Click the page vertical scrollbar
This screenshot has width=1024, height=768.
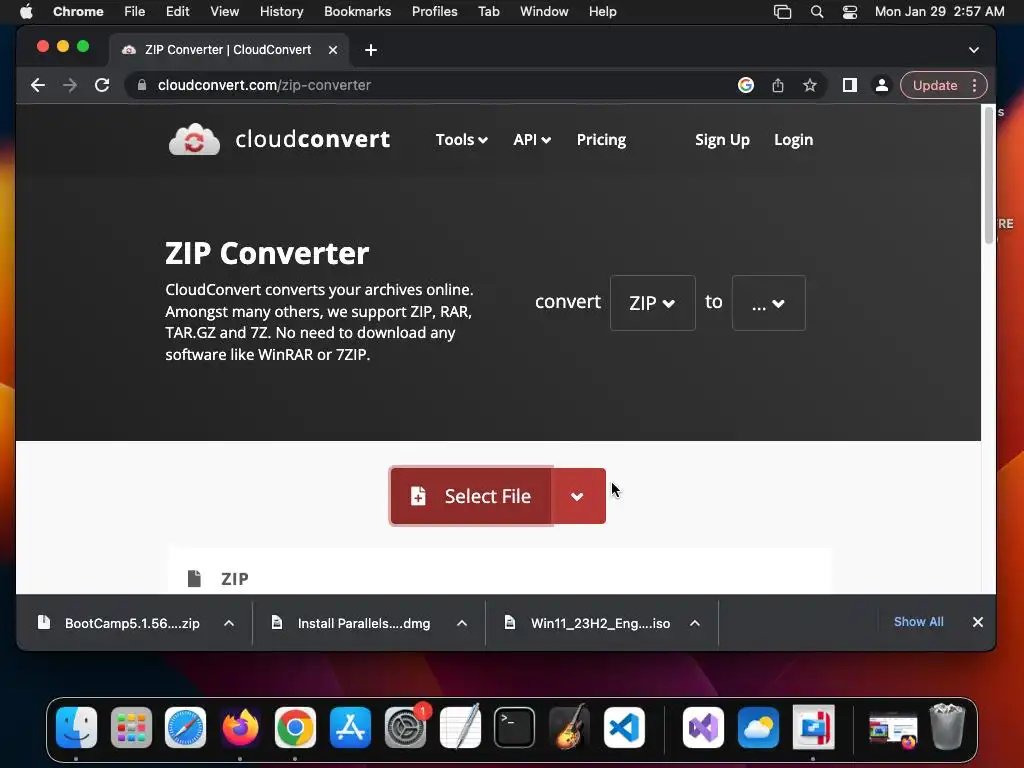pyautogui.click(x=989, y=176)
